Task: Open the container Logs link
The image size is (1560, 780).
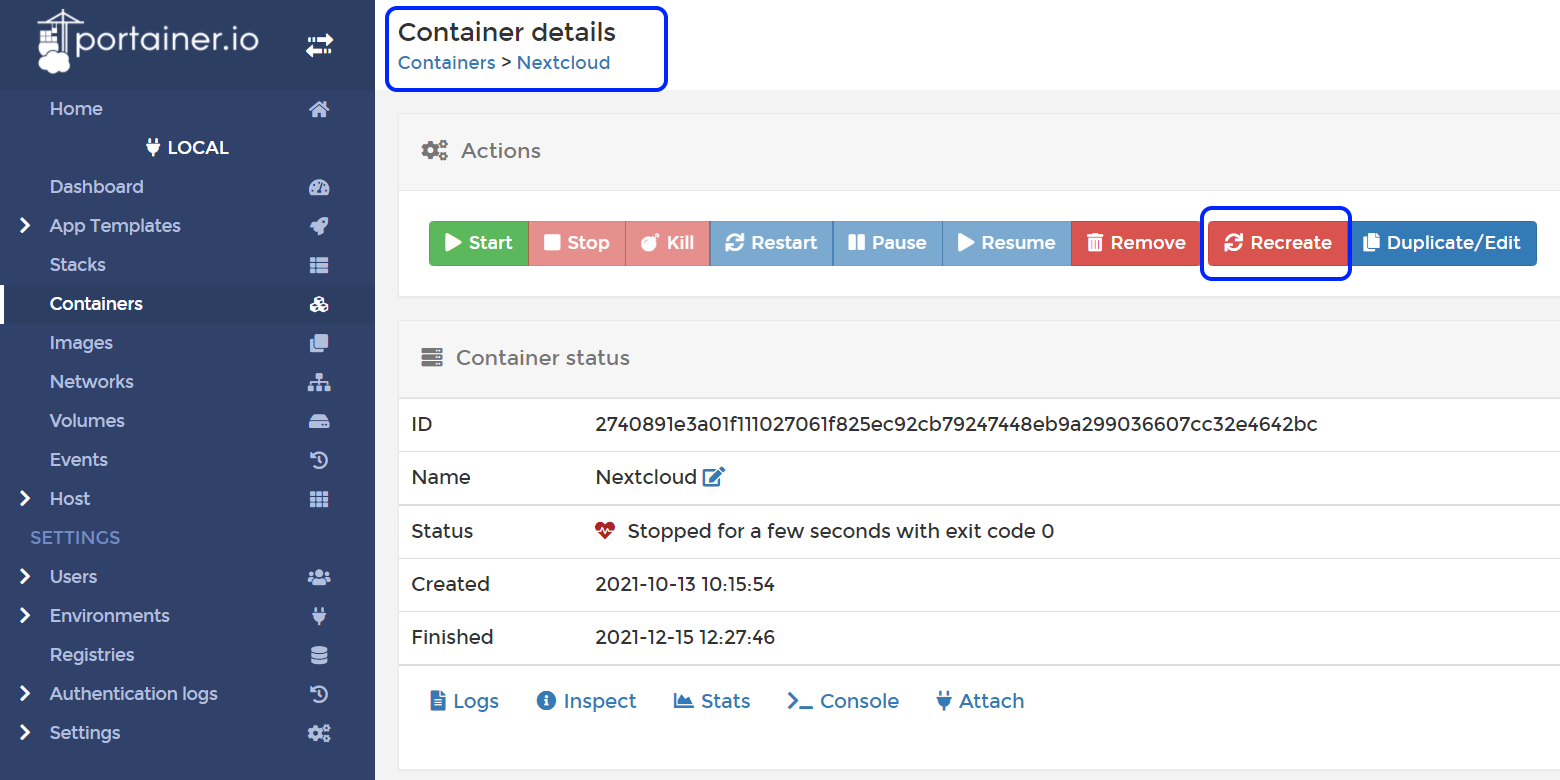Action: pyautogui.click(x=464, y=701)
